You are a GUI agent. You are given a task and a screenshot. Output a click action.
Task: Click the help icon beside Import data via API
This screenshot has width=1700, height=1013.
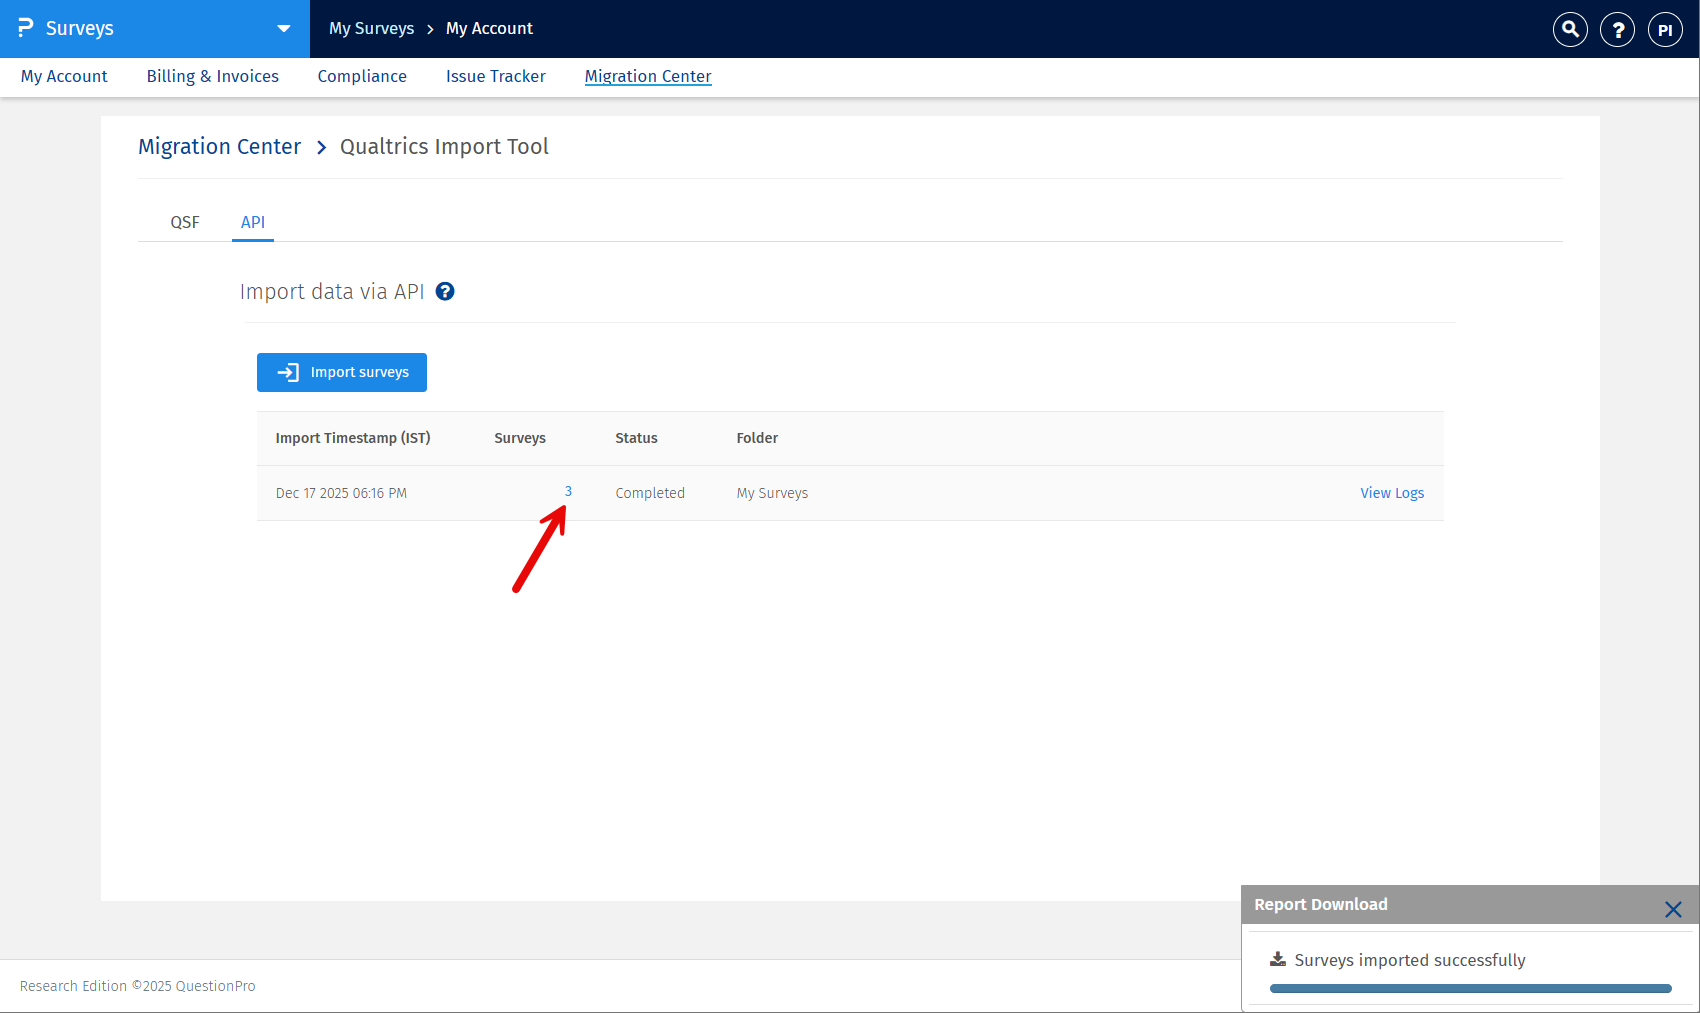445,291
